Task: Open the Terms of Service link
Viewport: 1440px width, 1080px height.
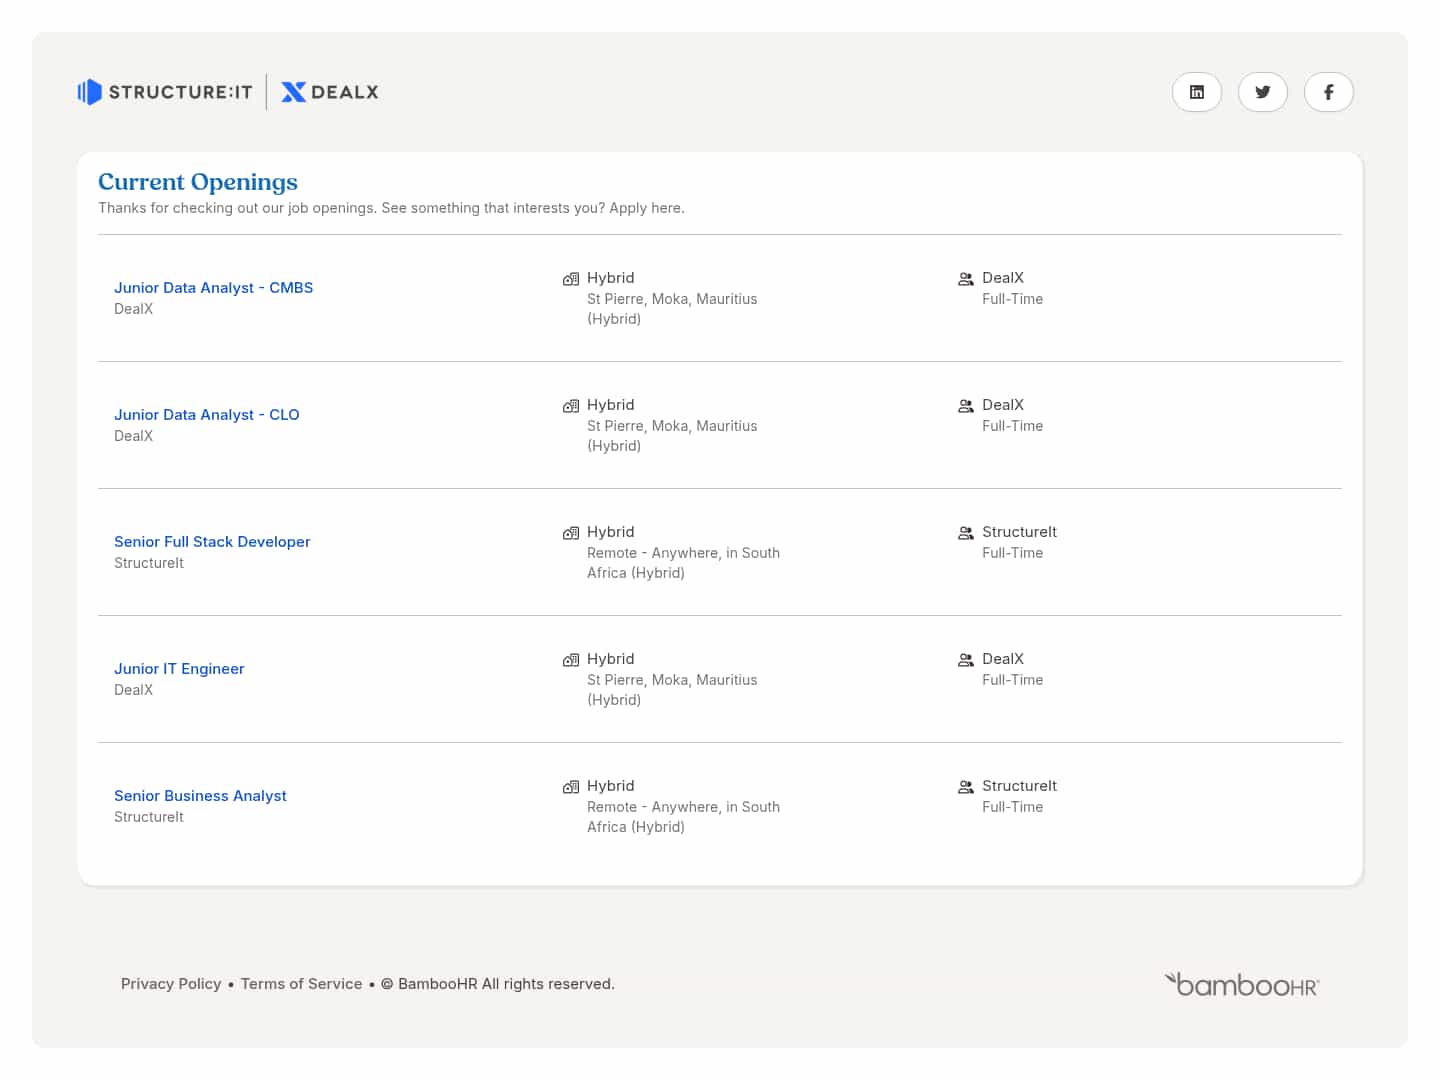Action: [x=302, y=984]
